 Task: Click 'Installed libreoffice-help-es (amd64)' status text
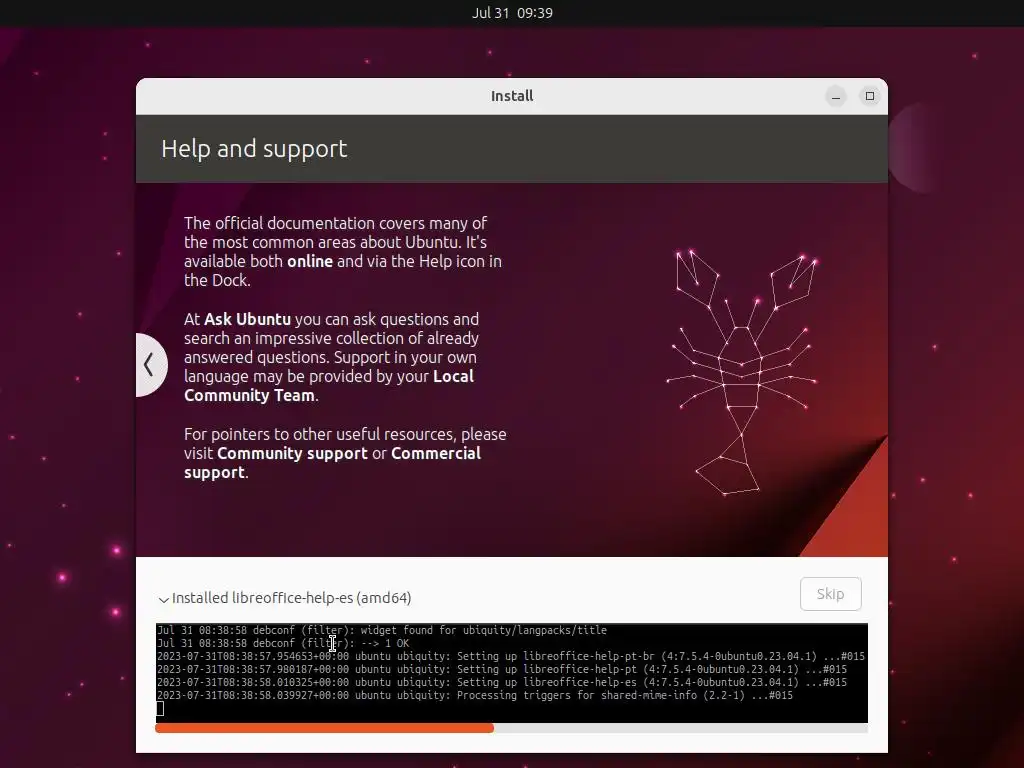(291, 598)
